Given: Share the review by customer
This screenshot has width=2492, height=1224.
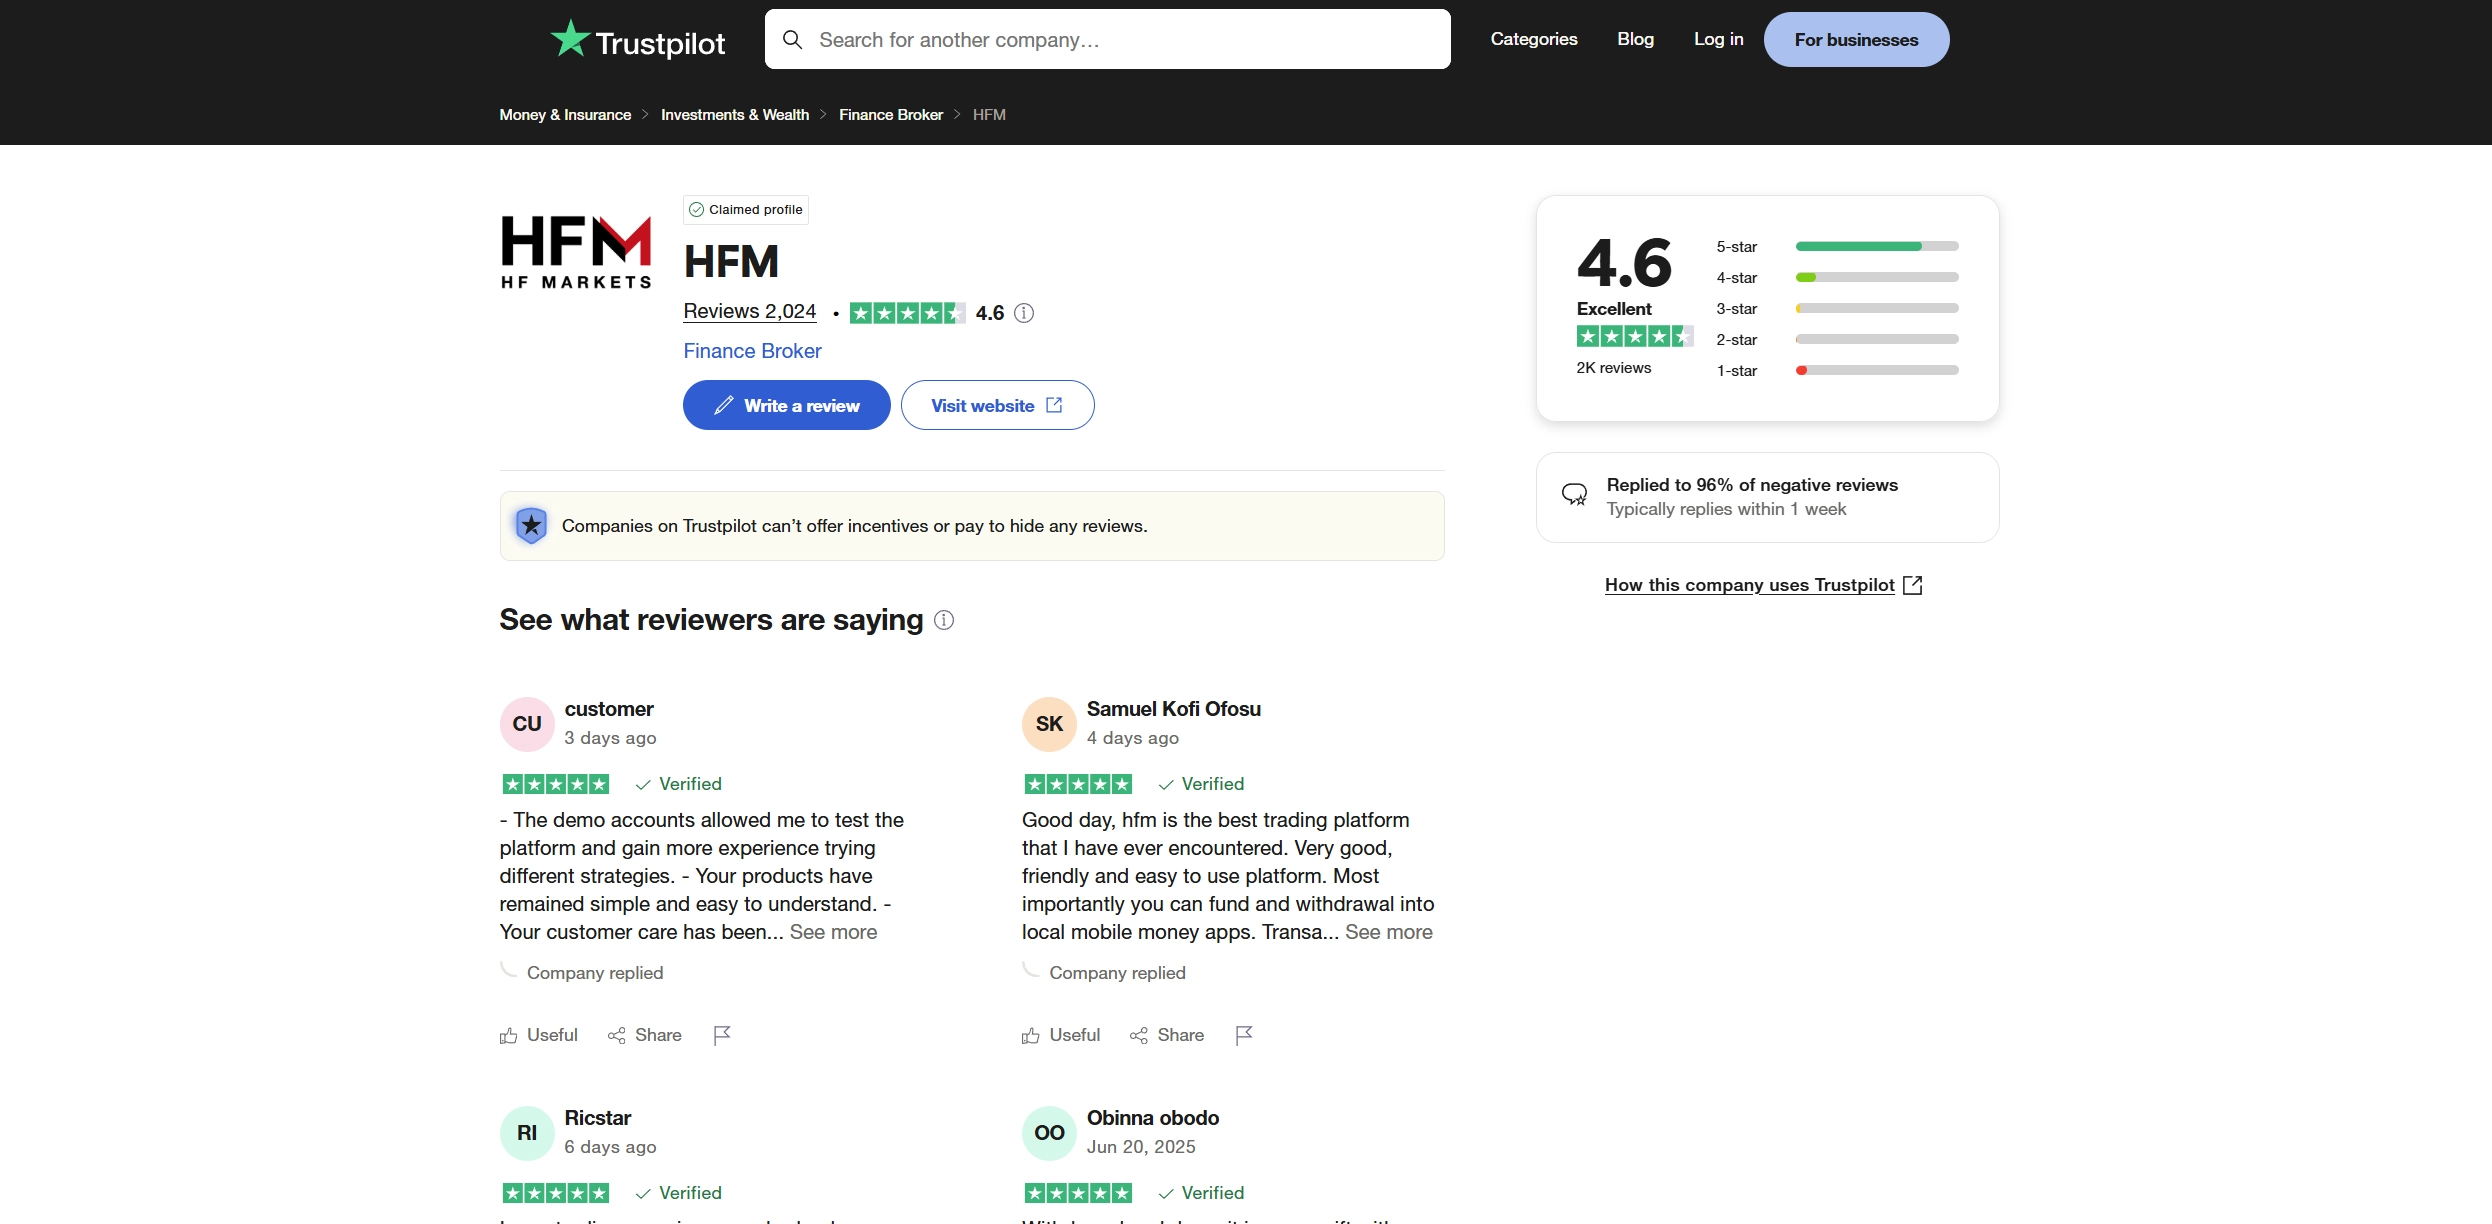Looking at the screenshot, I should click(x=645, y=1035).
